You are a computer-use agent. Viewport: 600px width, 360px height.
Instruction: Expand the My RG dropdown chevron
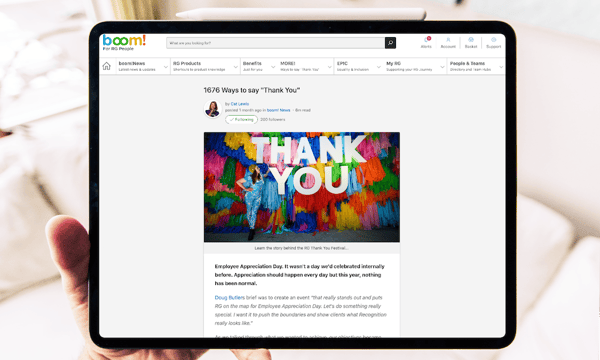(442, 67)
